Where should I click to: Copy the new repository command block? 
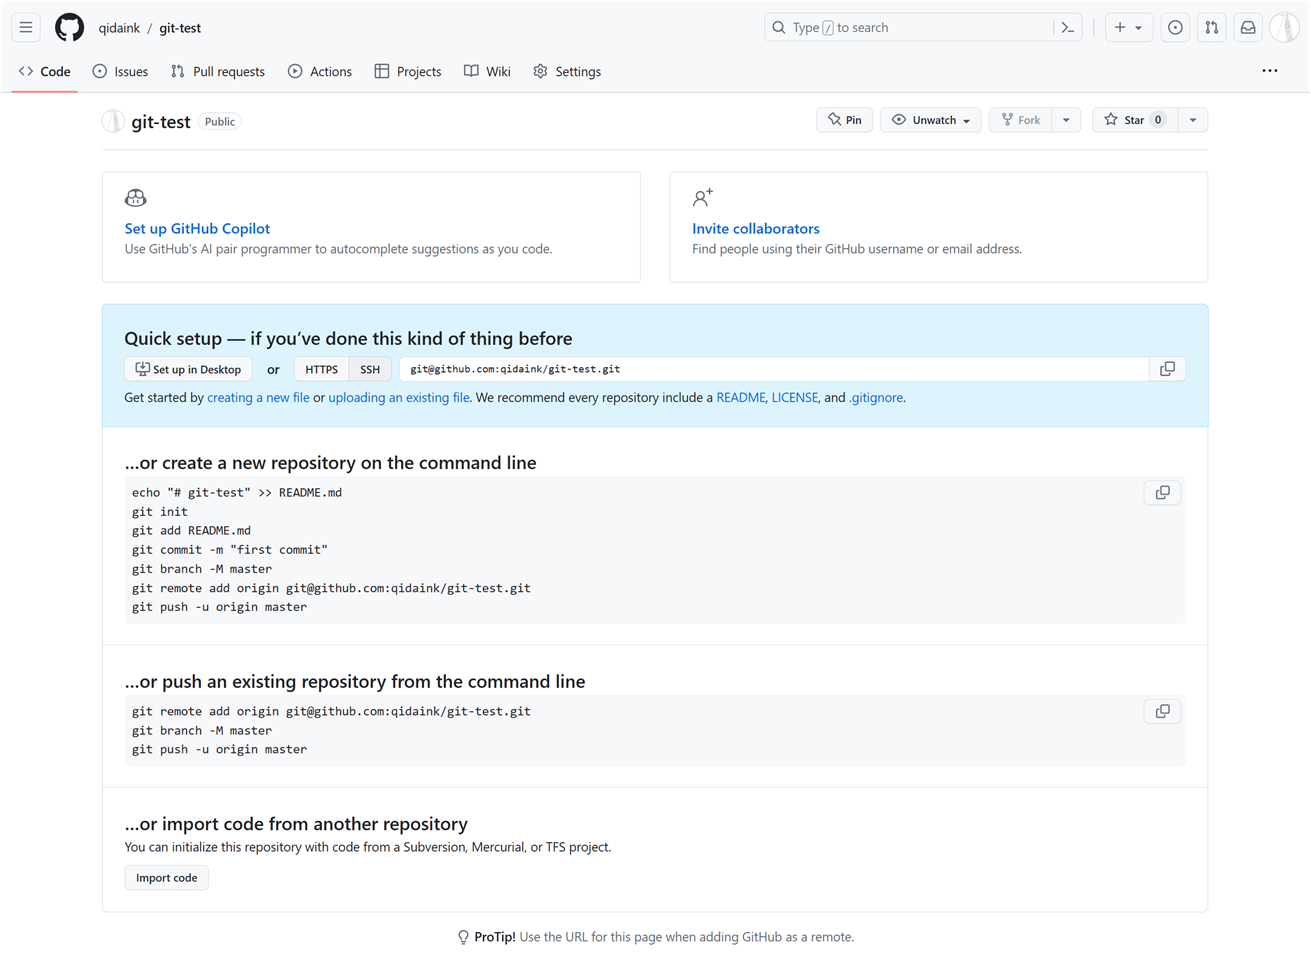coord(1162,493)
